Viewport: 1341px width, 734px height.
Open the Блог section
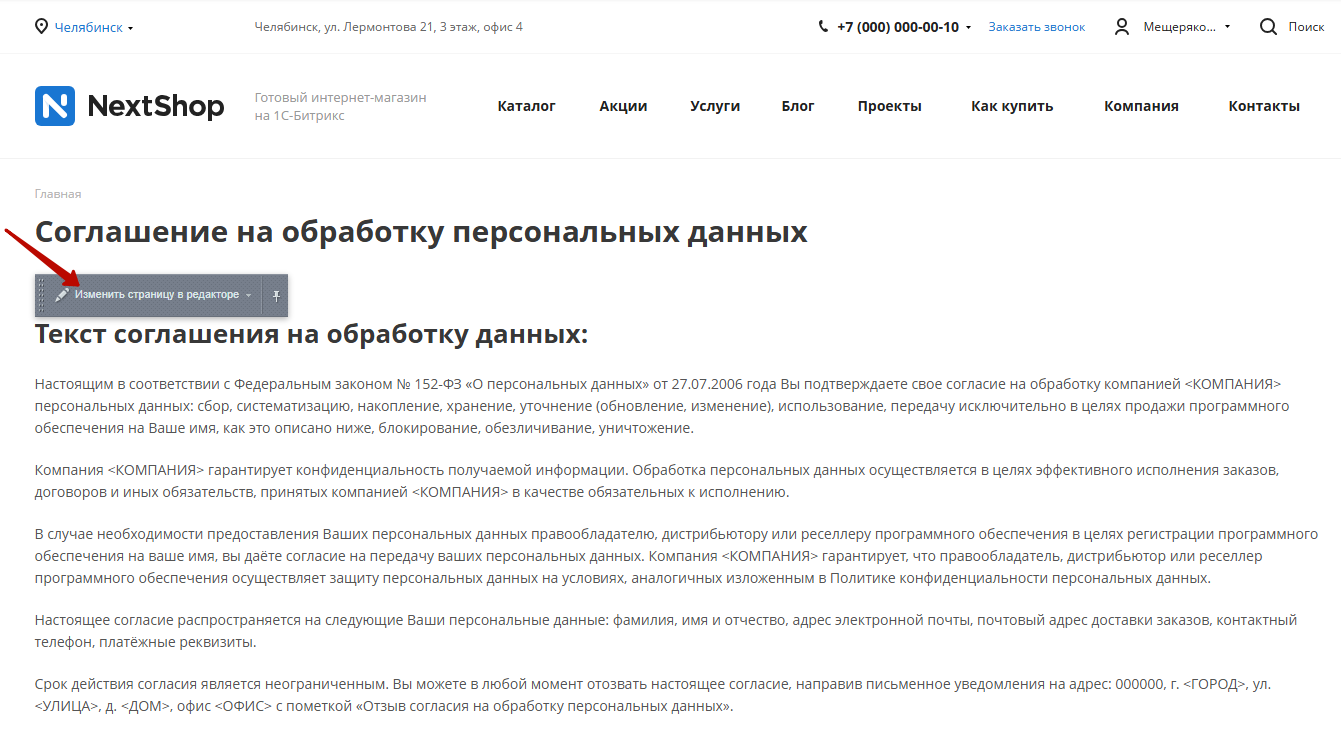[798, 106]
